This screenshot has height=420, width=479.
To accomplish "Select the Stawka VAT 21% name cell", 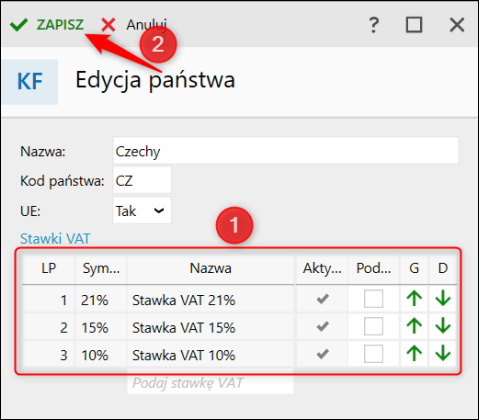I will [x=211, y=300].
